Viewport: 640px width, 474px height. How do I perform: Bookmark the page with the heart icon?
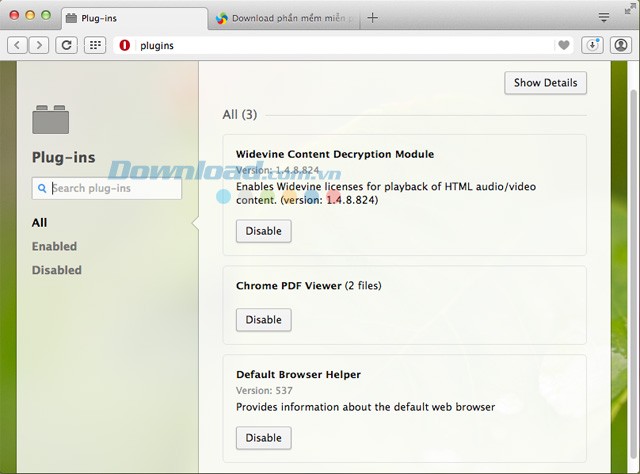coord(564,45)
